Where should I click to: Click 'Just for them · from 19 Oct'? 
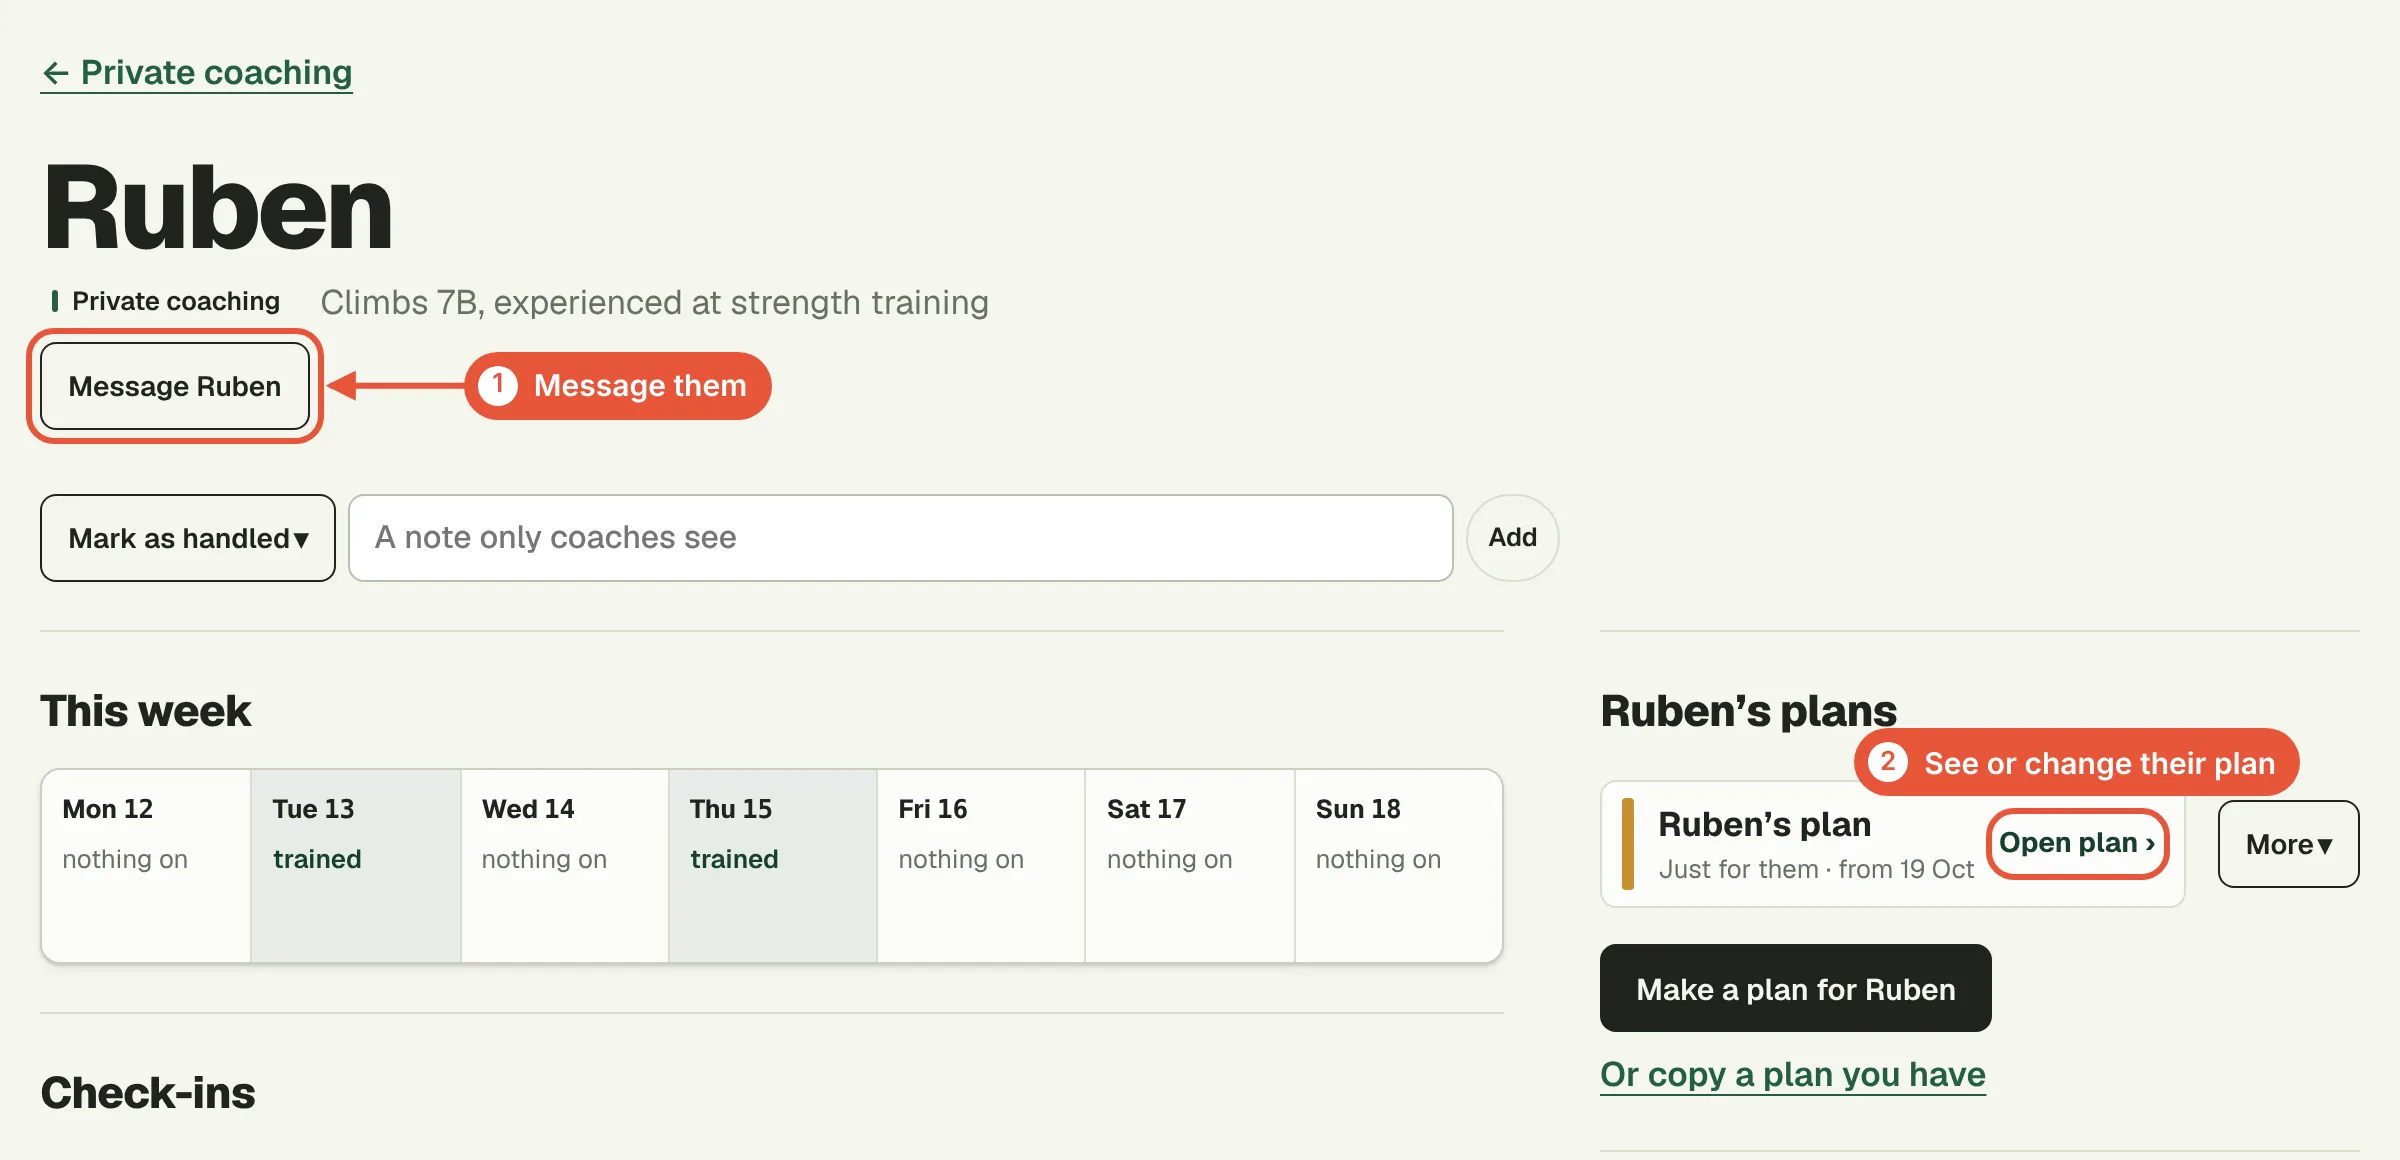(x=1816, y=869)
